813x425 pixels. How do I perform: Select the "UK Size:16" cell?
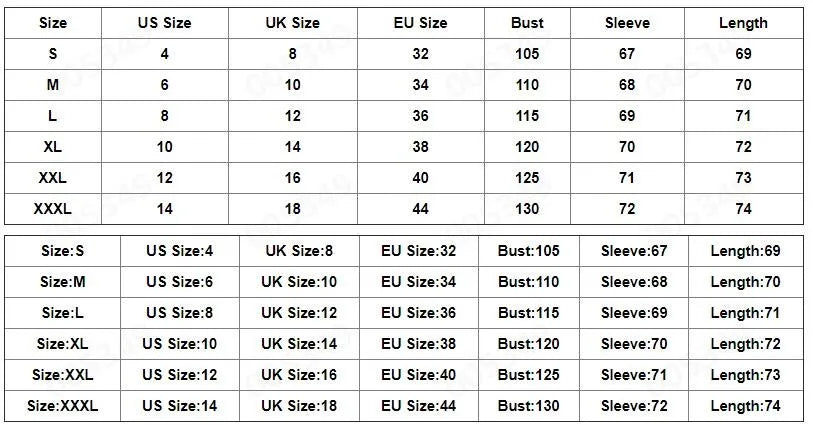(297, 375)
